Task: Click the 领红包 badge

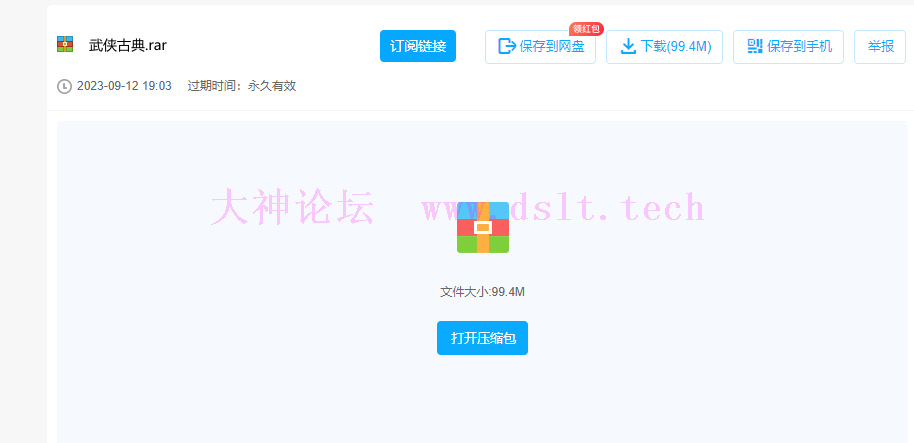Action: 586,29
